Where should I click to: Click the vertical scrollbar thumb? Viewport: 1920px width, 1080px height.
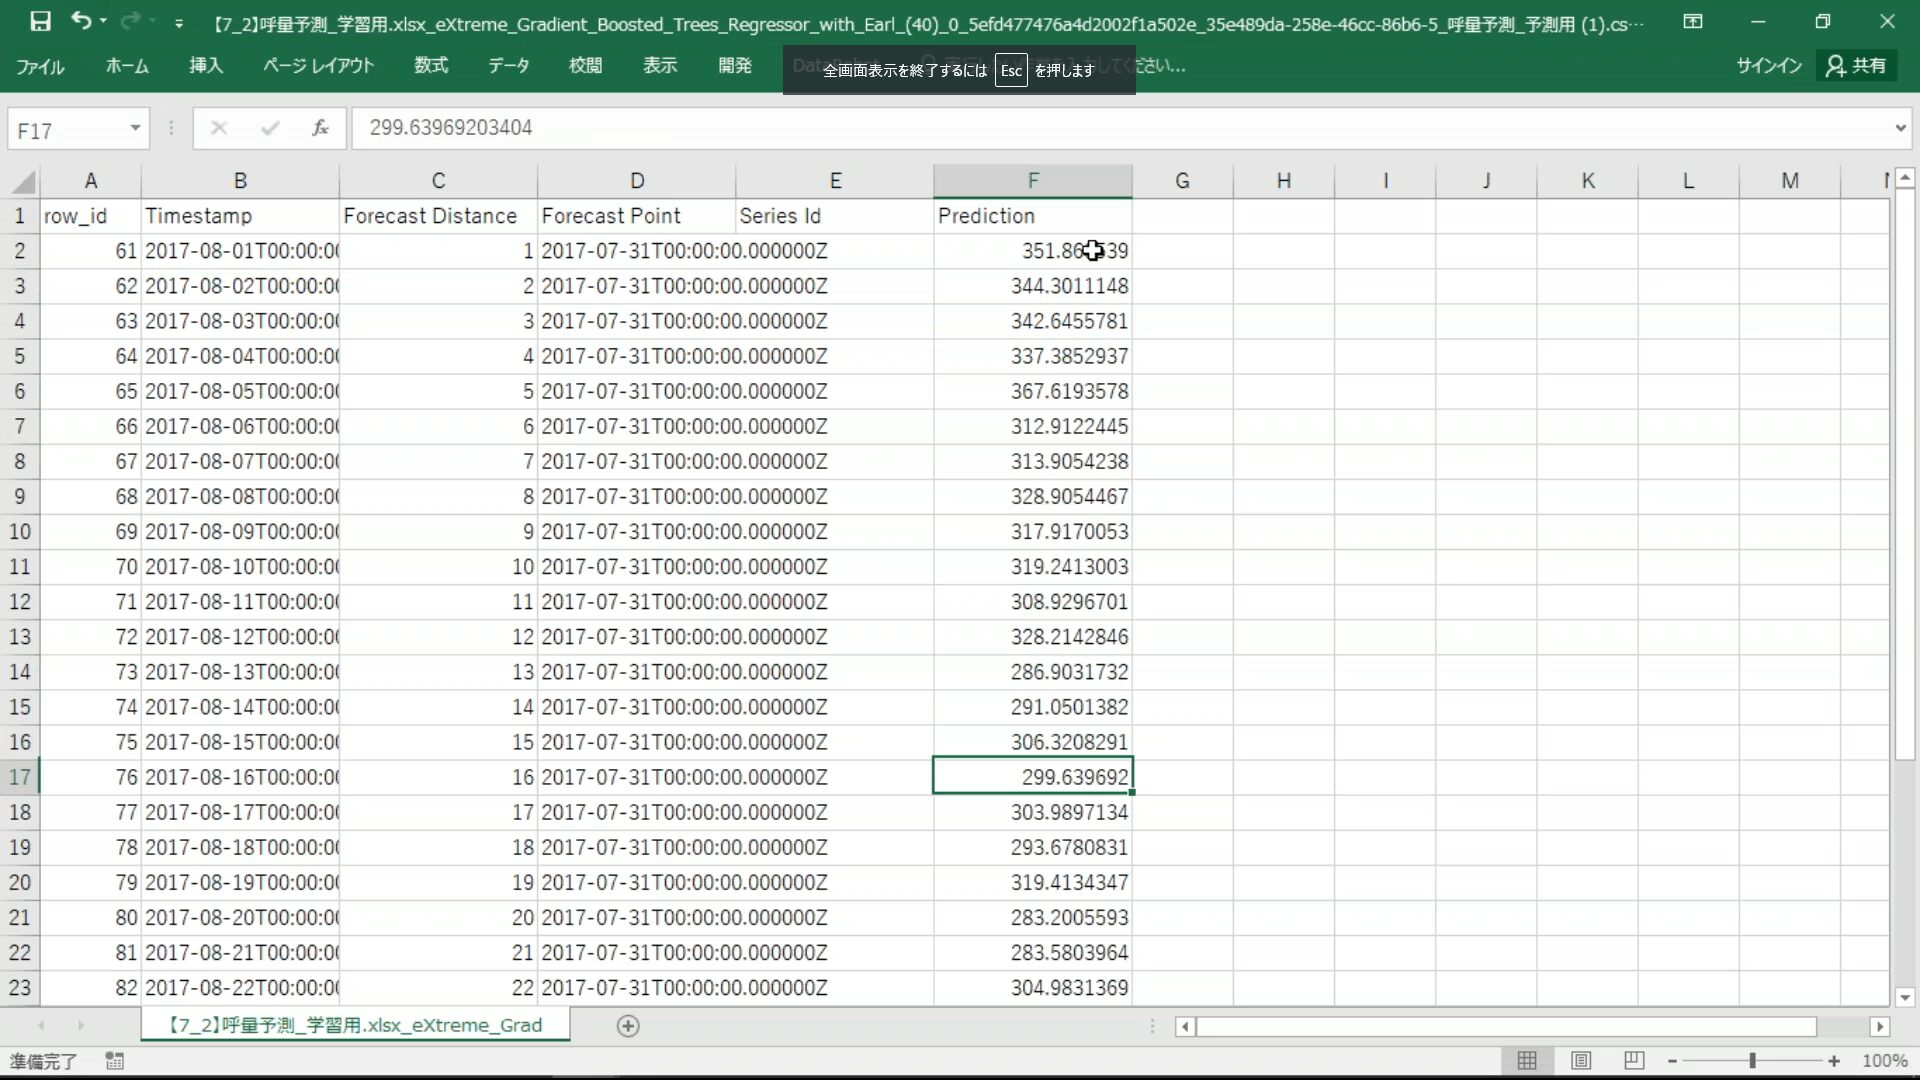click(x=1904, y=475)
